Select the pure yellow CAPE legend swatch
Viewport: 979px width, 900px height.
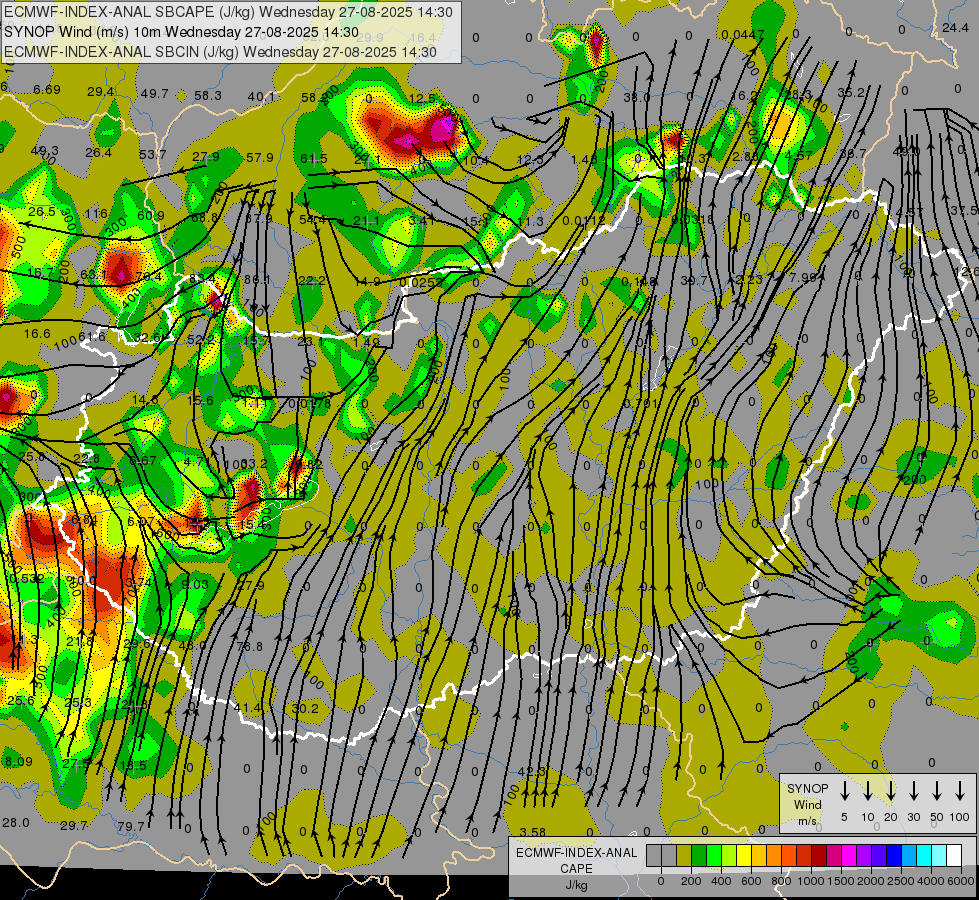coord(744,855)
